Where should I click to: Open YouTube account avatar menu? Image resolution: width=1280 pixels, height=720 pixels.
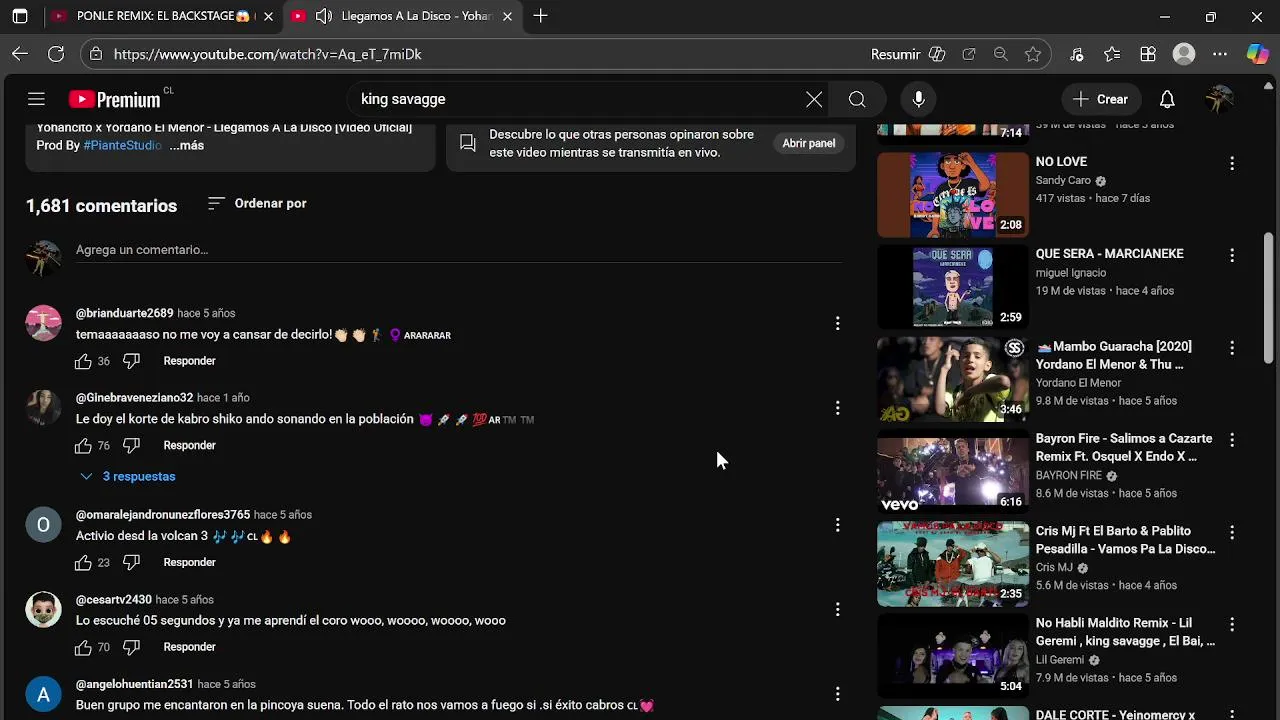pos(1219,99)
